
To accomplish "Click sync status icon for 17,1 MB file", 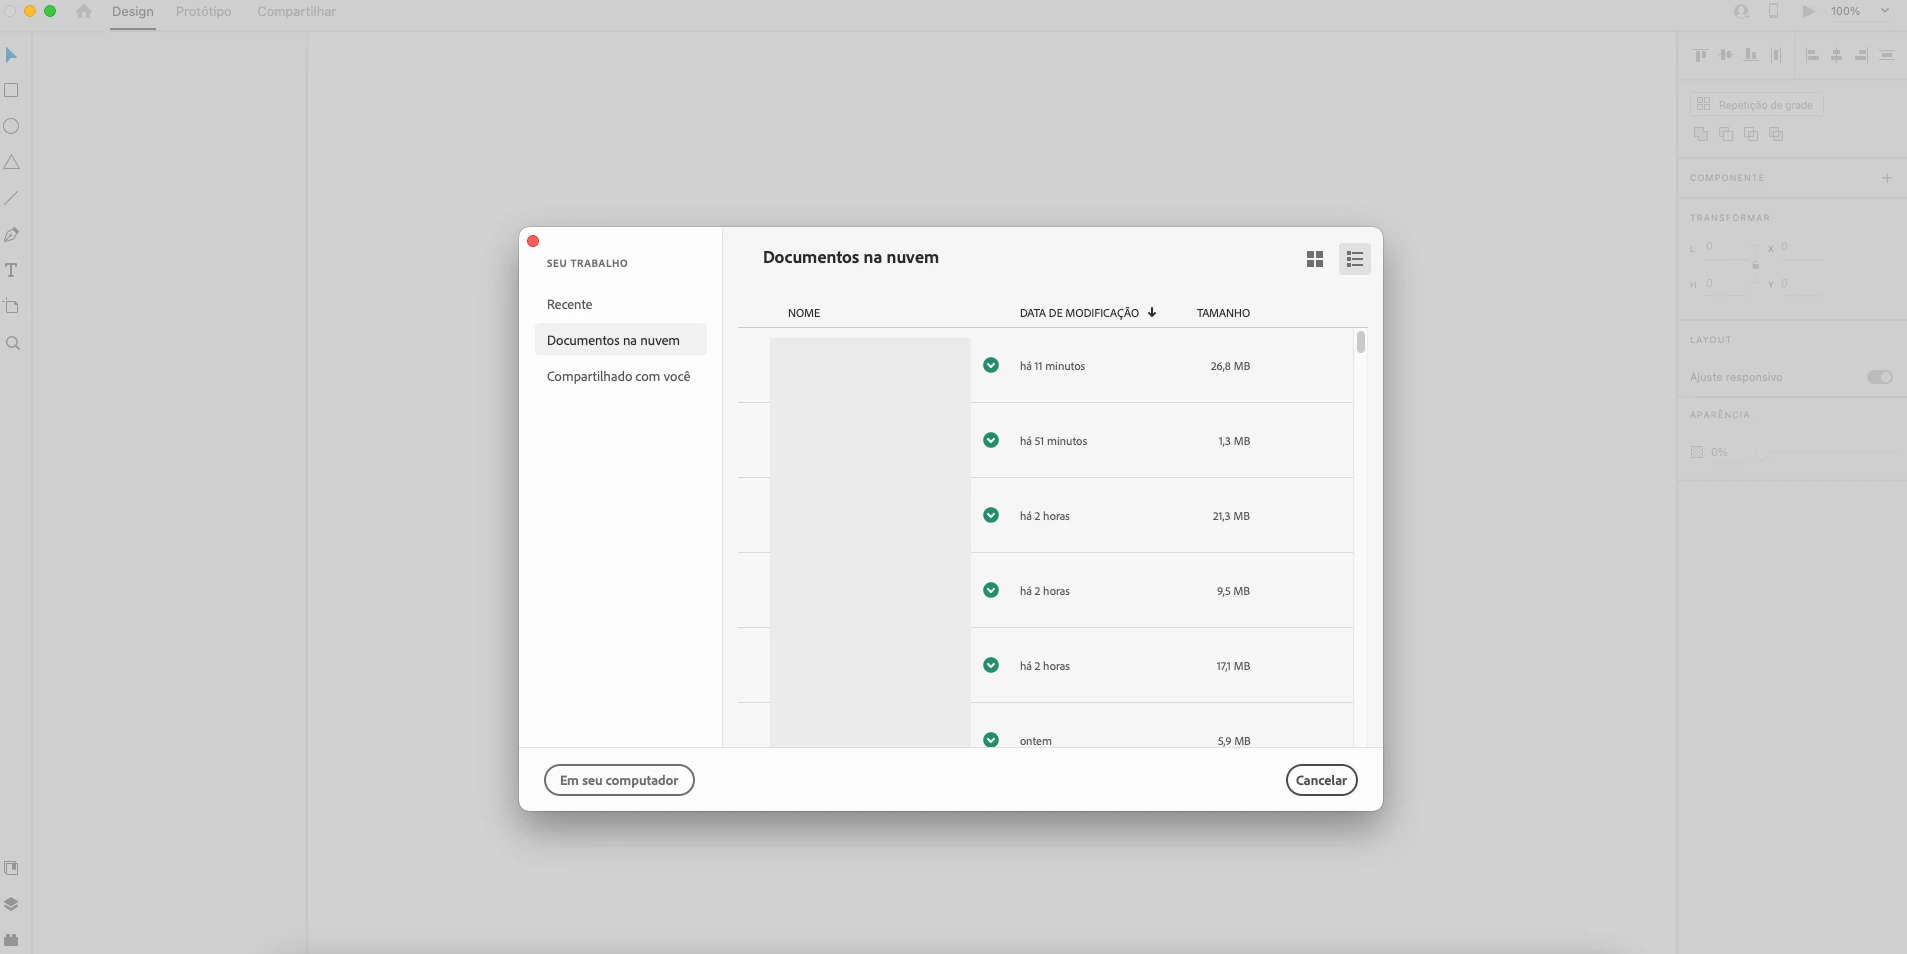I will pyautogui.click(x=991, y=665).
